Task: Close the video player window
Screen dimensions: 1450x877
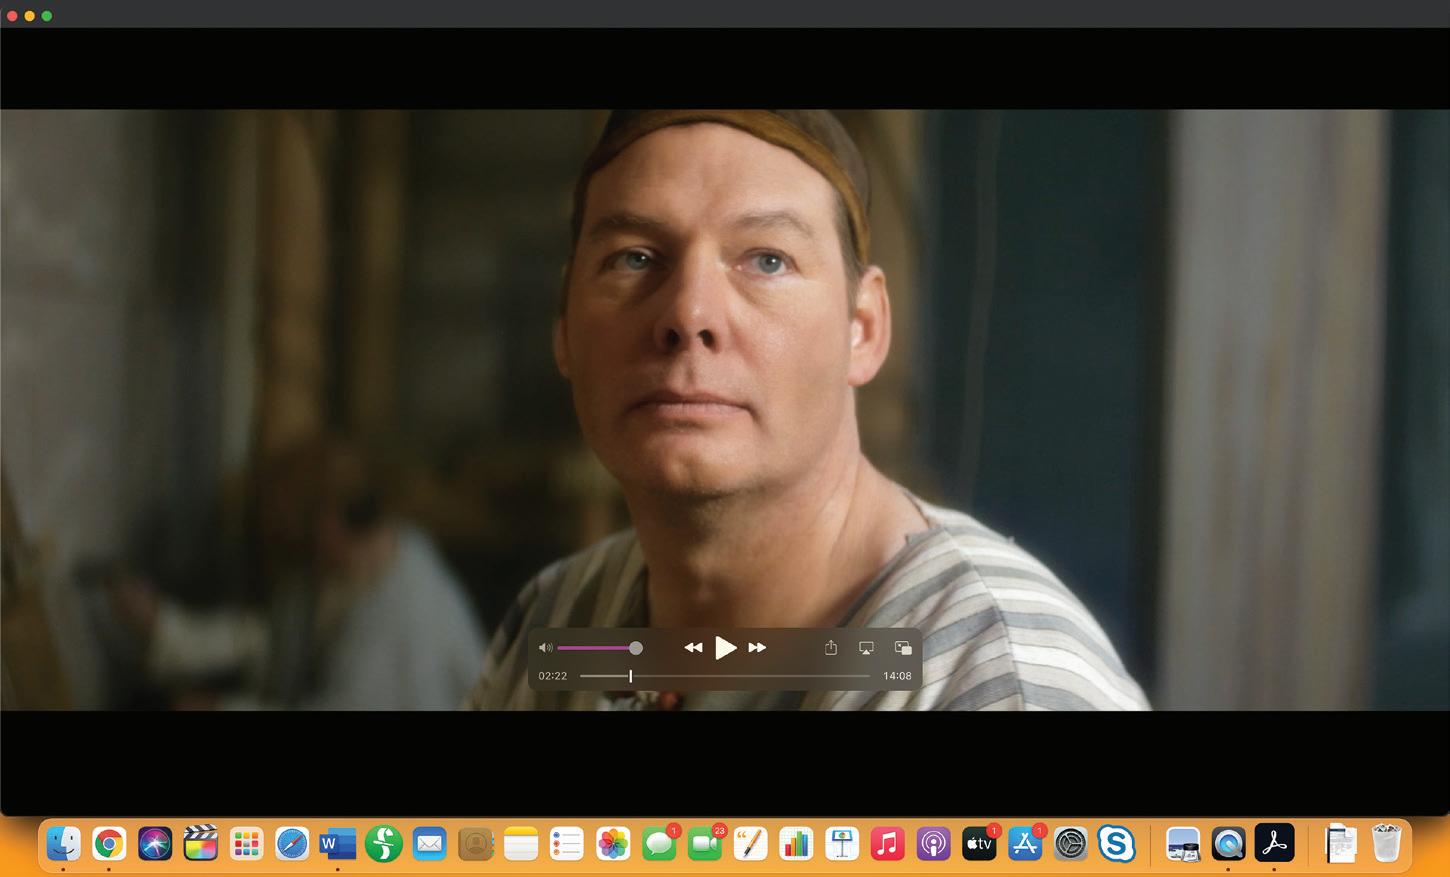Action: (12, 16)
